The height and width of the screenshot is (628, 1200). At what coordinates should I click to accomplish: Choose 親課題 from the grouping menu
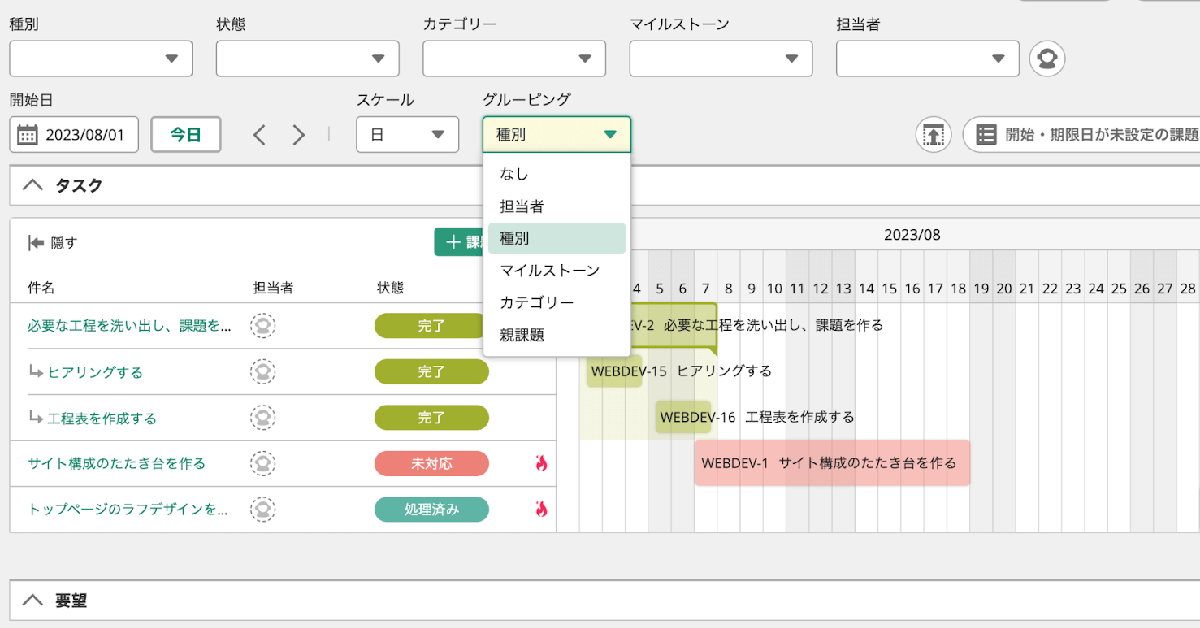(522, 335)
